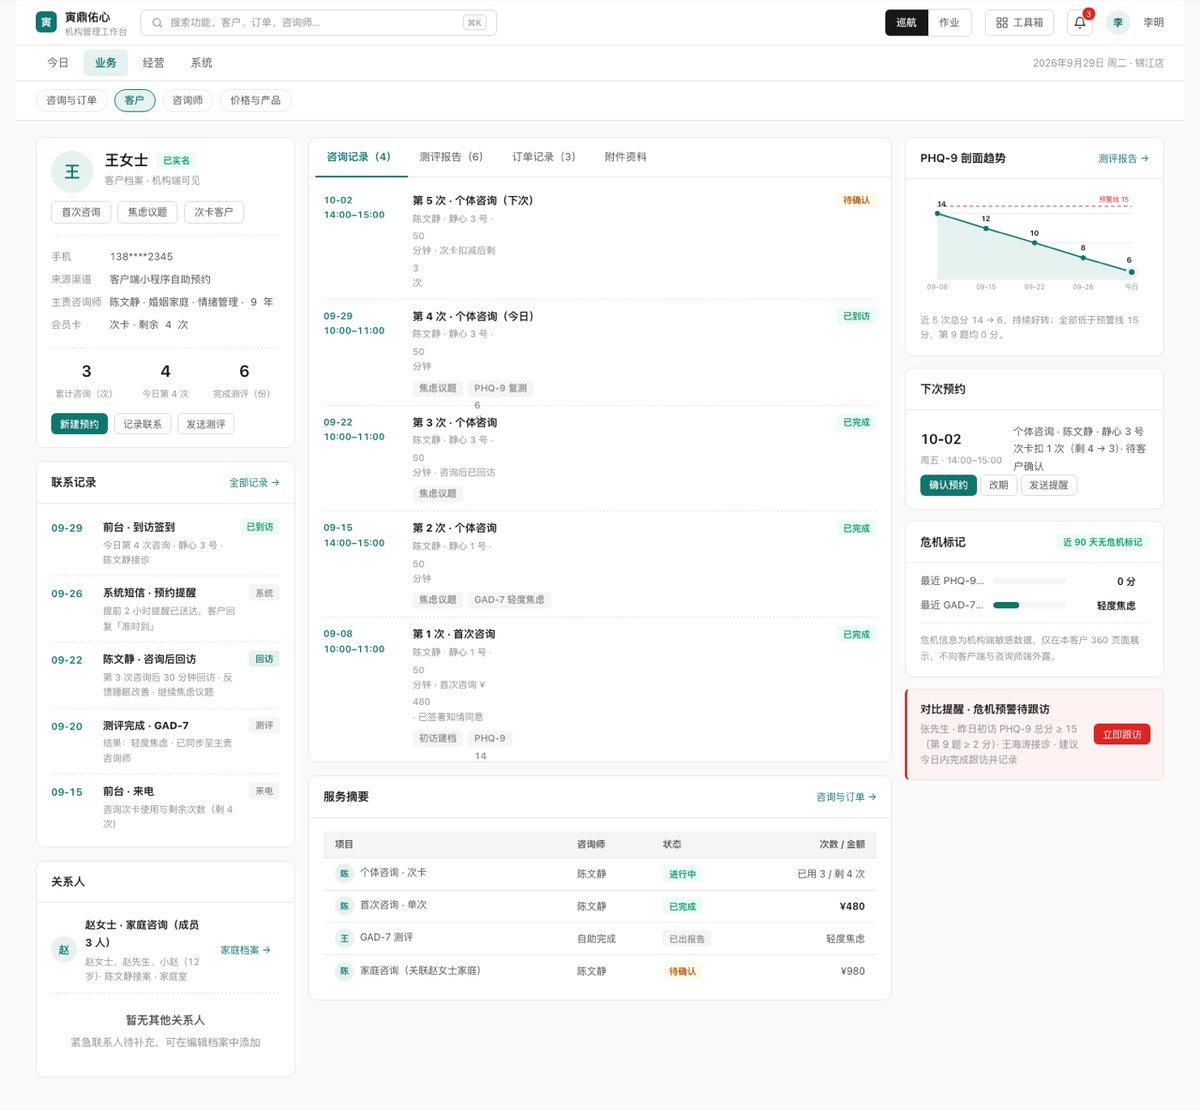Open the 附件资料 tab
1200x1110 pixels.
[625, 157]
